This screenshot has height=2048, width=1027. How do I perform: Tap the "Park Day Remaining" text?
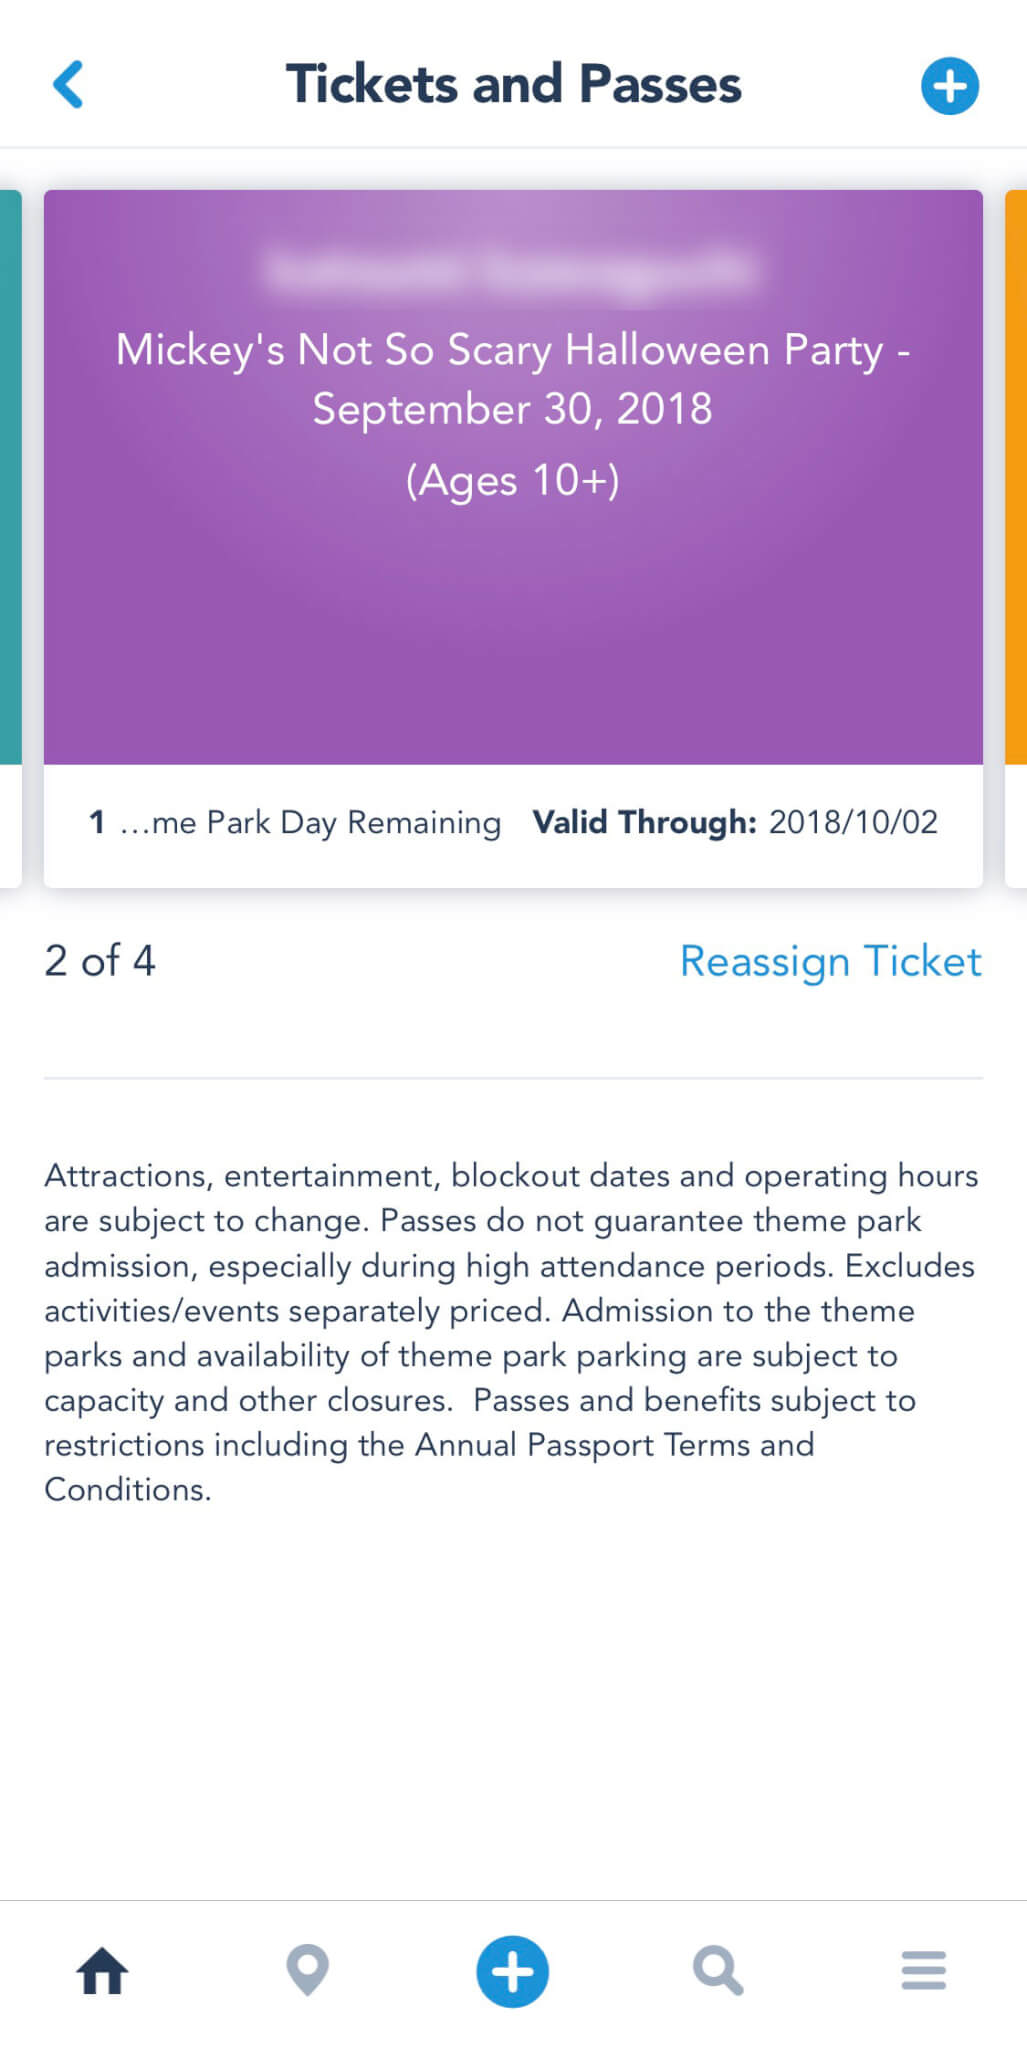(x=310, y=823)
